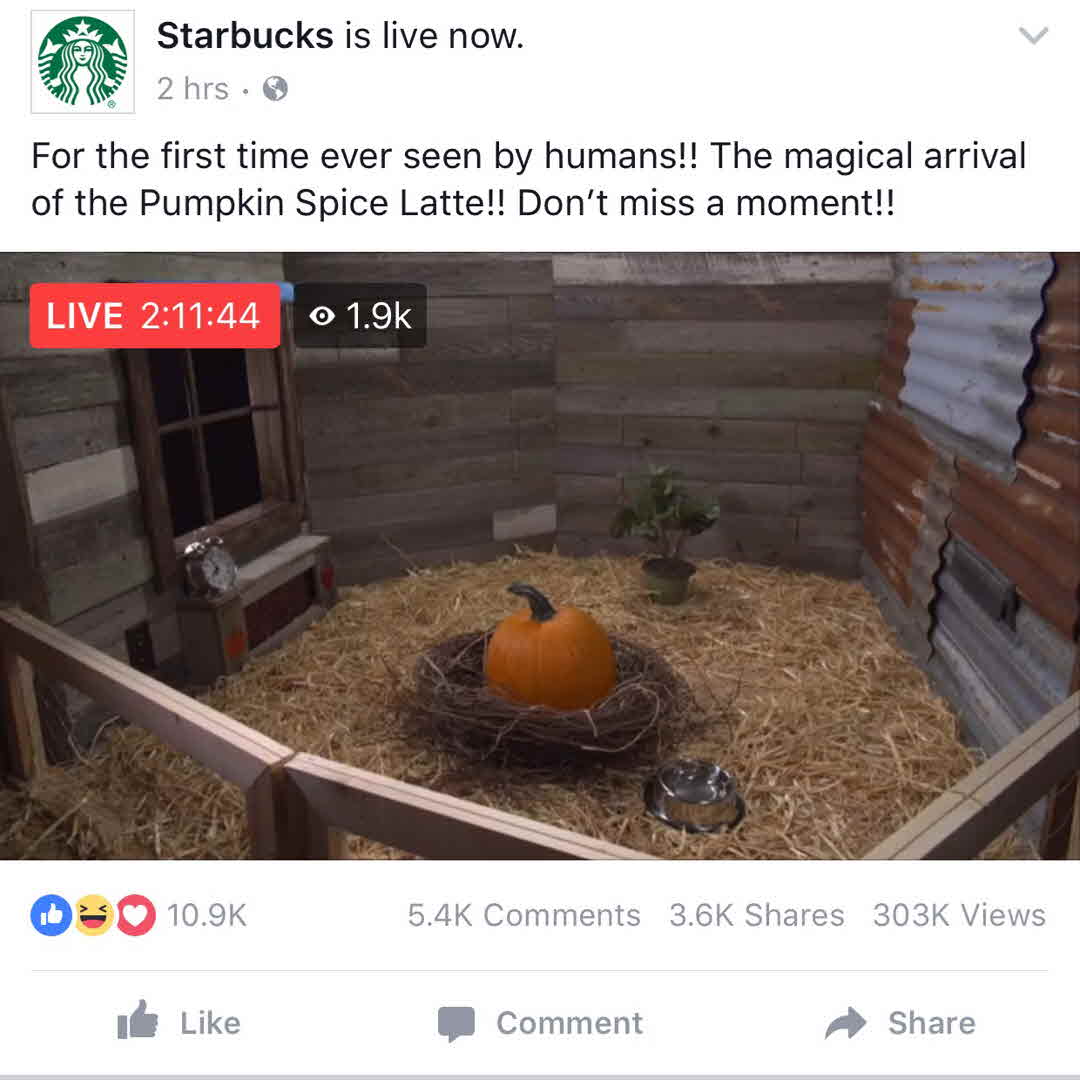This screenshot has width=1080, height=1080.
Task: Click the Share button label
Action: [932, 1024]
